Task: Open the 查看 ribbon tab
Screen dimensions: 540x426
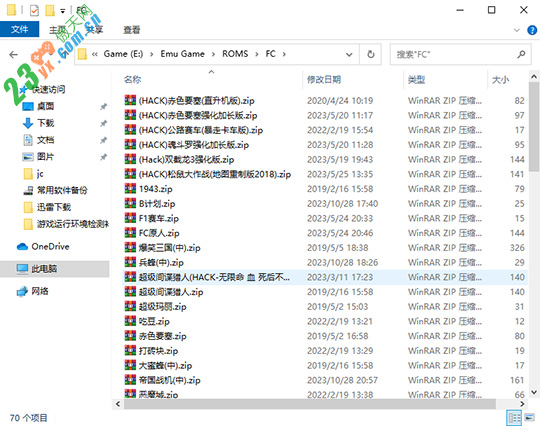Action: pos(132,30)
